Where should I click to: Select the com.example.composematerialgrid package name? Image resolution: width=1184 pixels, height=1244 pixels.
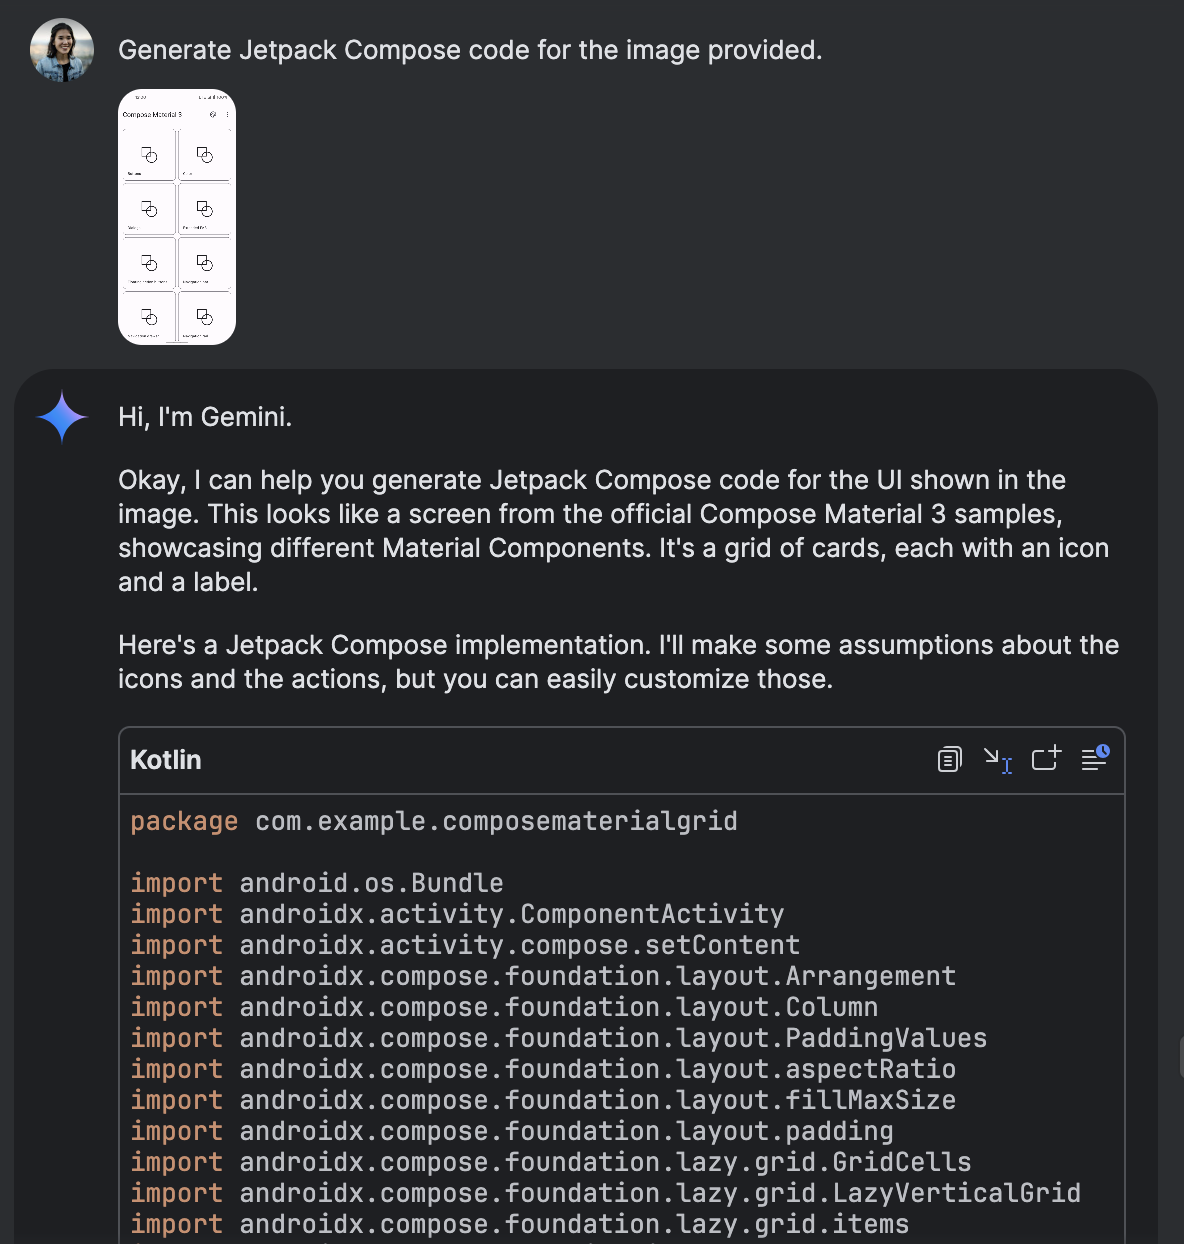495,821
